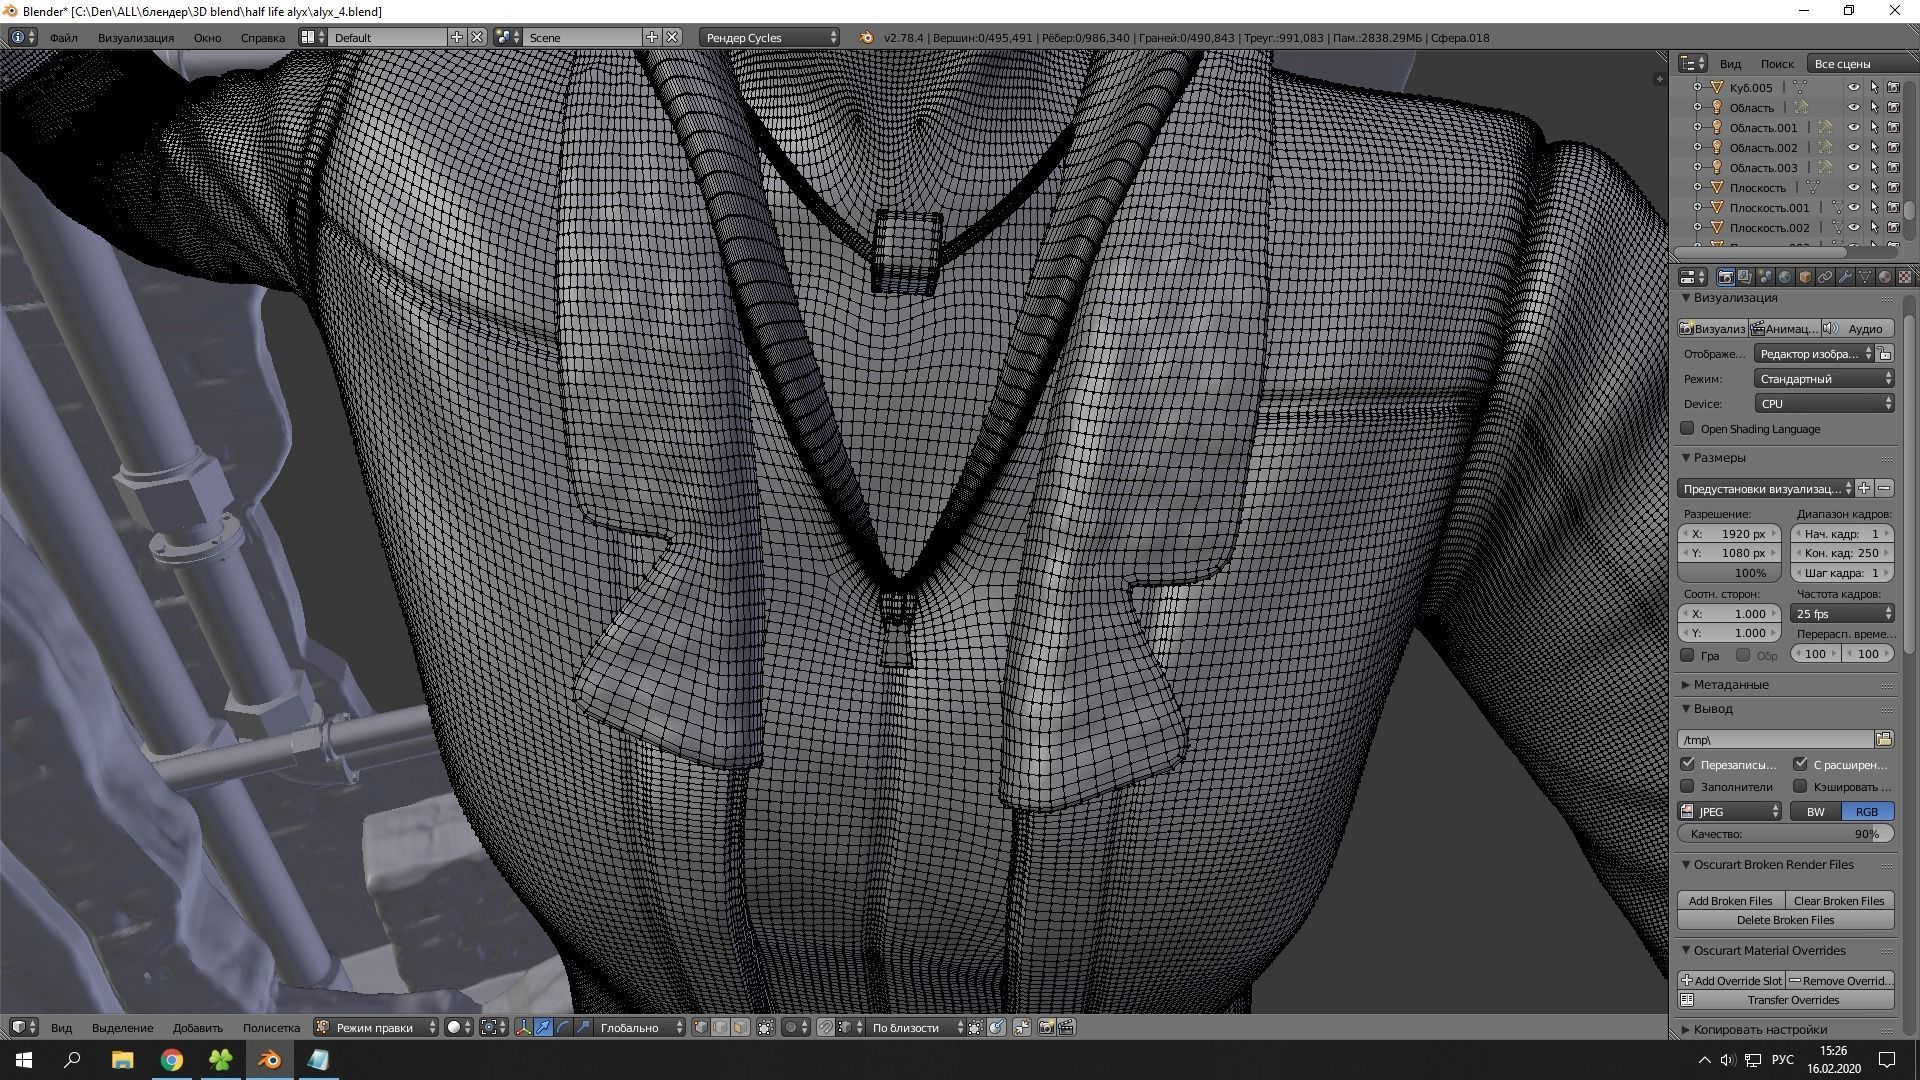
Task: Switch to vertex select mode
Action: click(700, 1027)
